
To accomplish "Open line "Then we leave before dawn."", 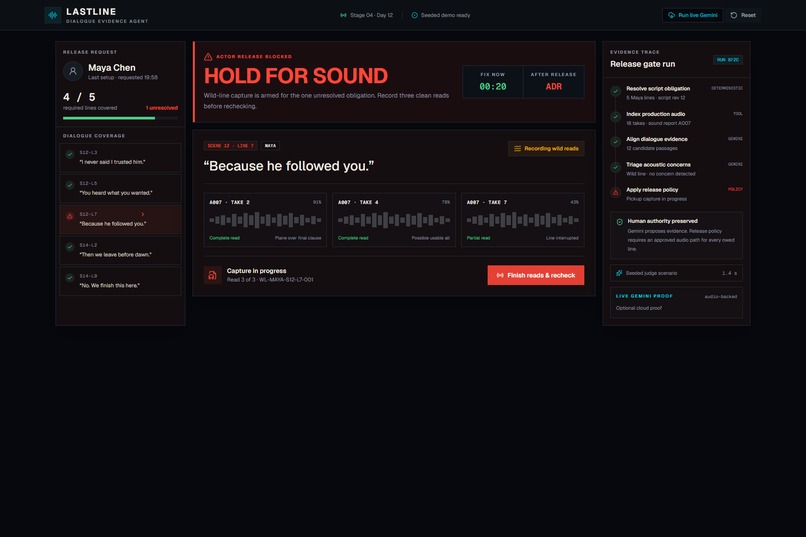I will coord(120,250).
